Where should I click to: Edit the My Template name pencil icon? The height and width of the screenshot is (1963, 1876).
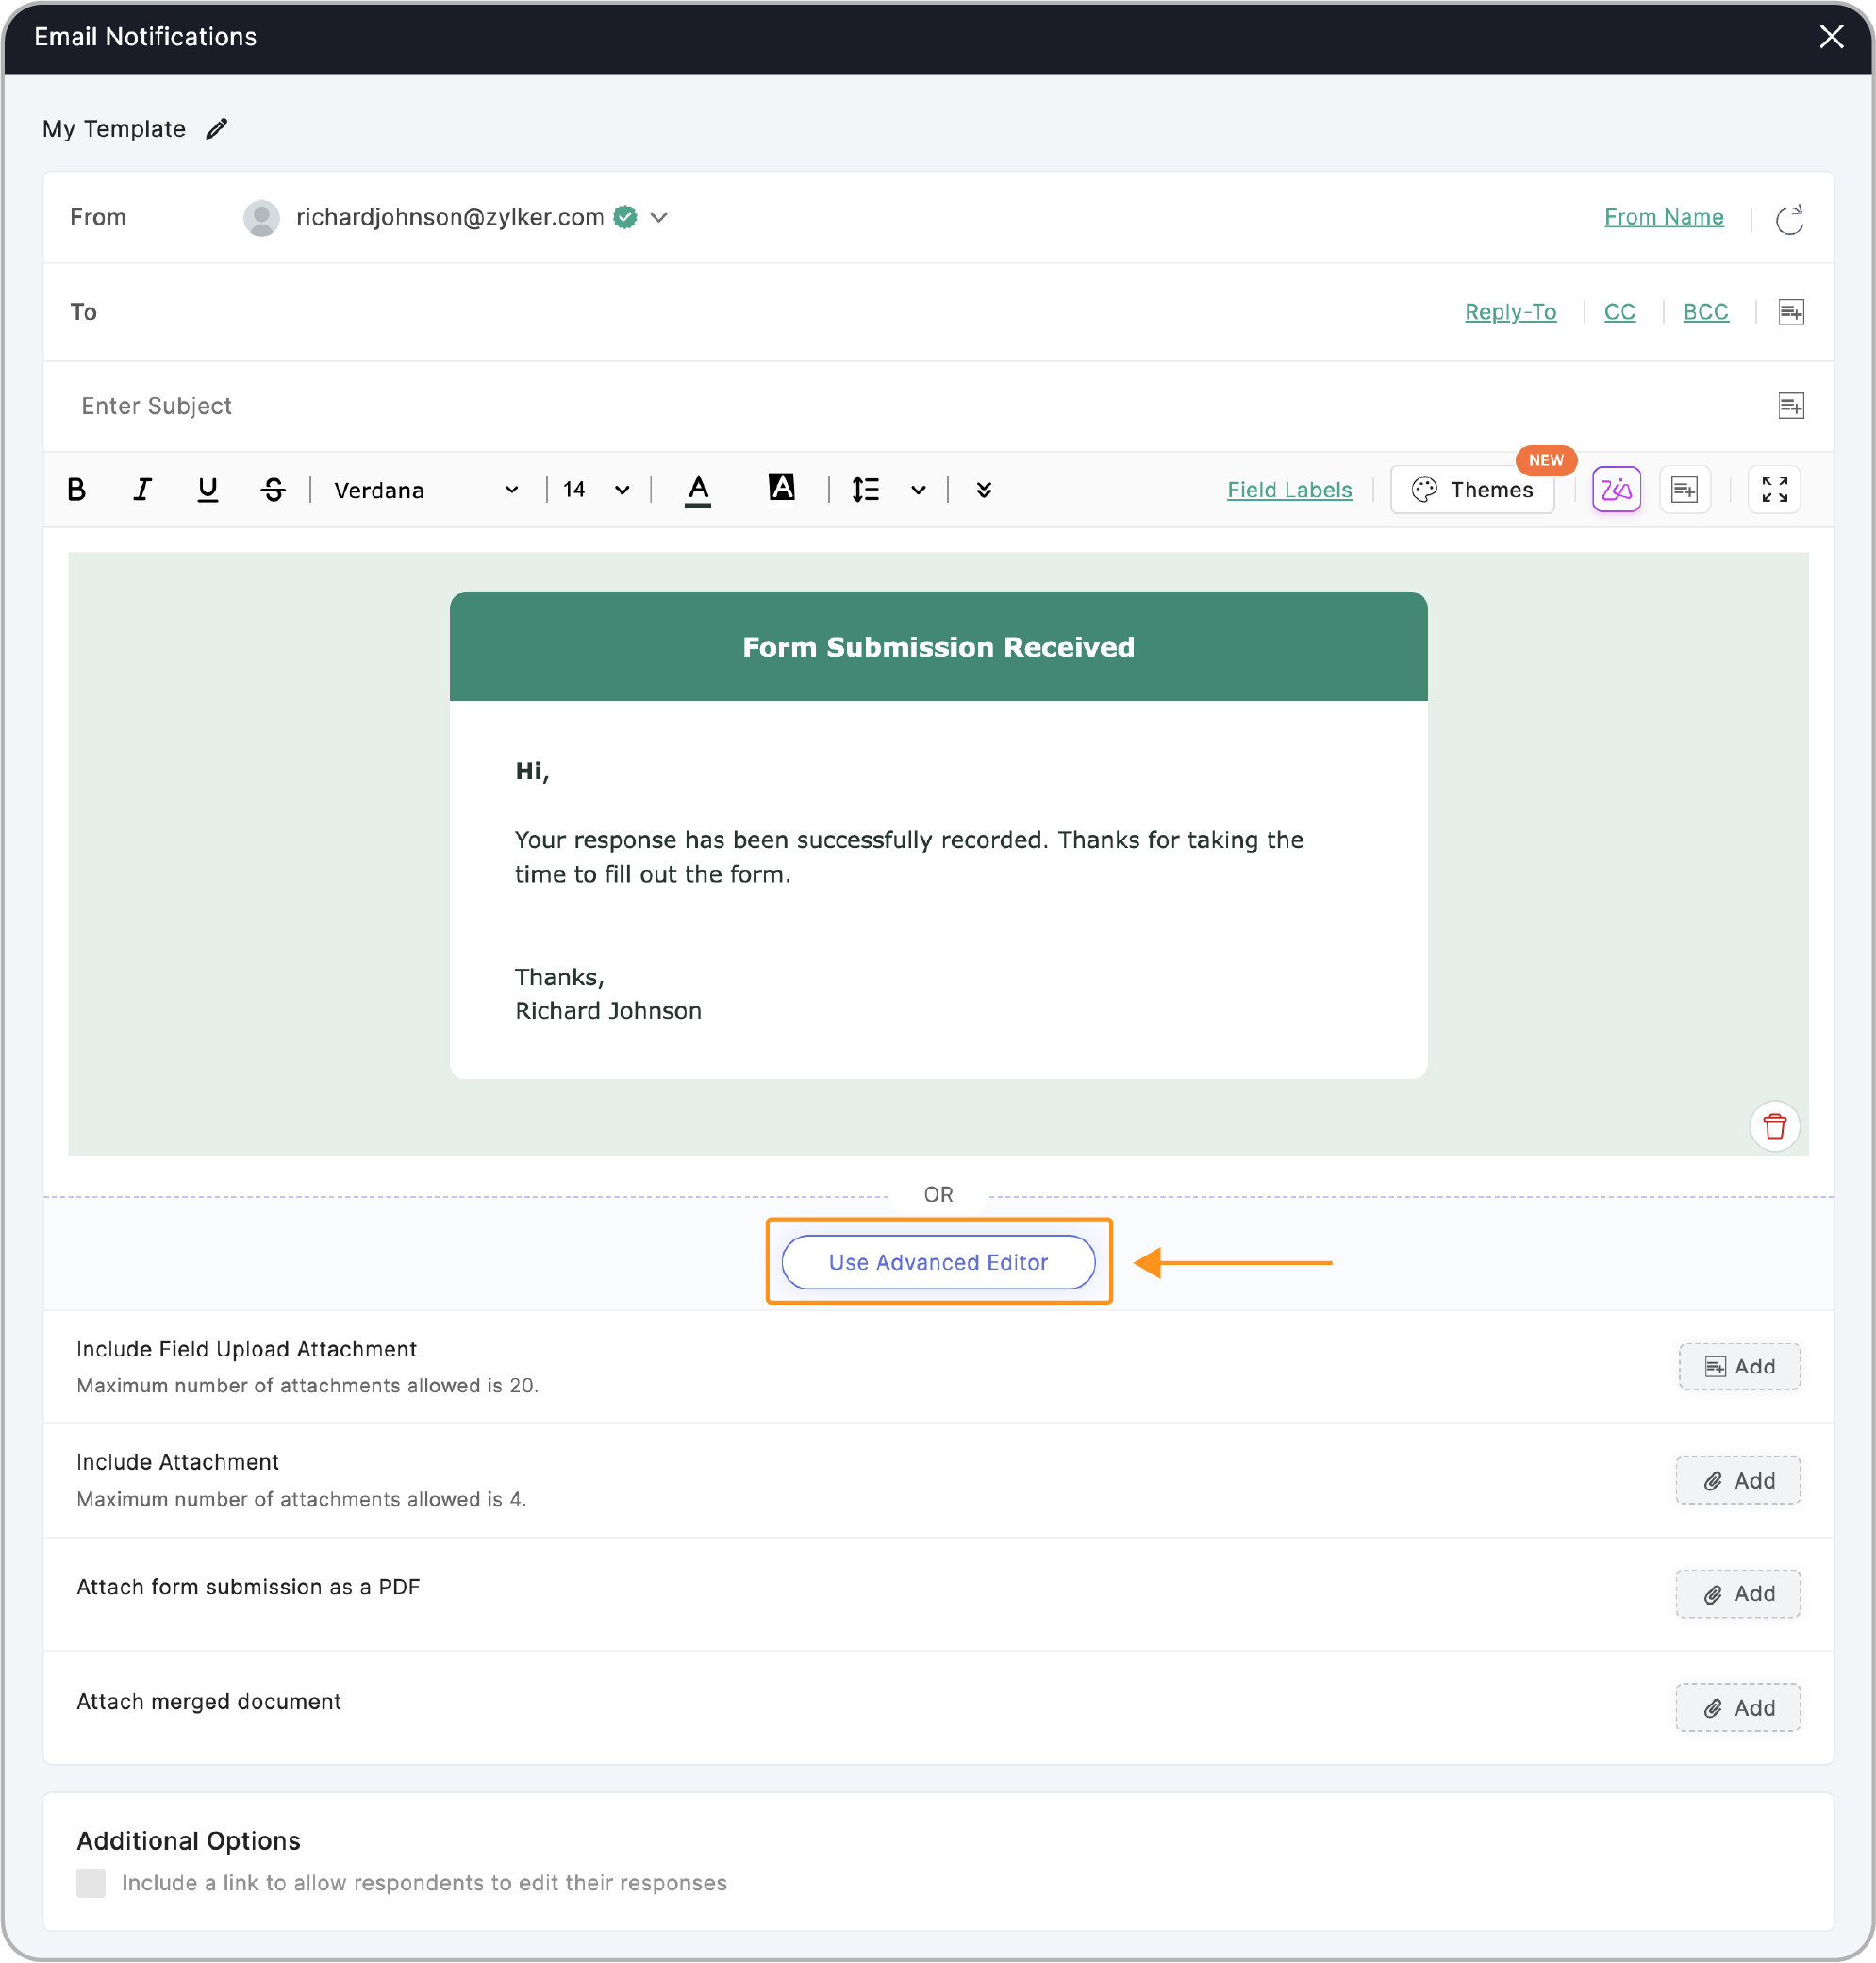pyautogui.click(x=217, y=129)
